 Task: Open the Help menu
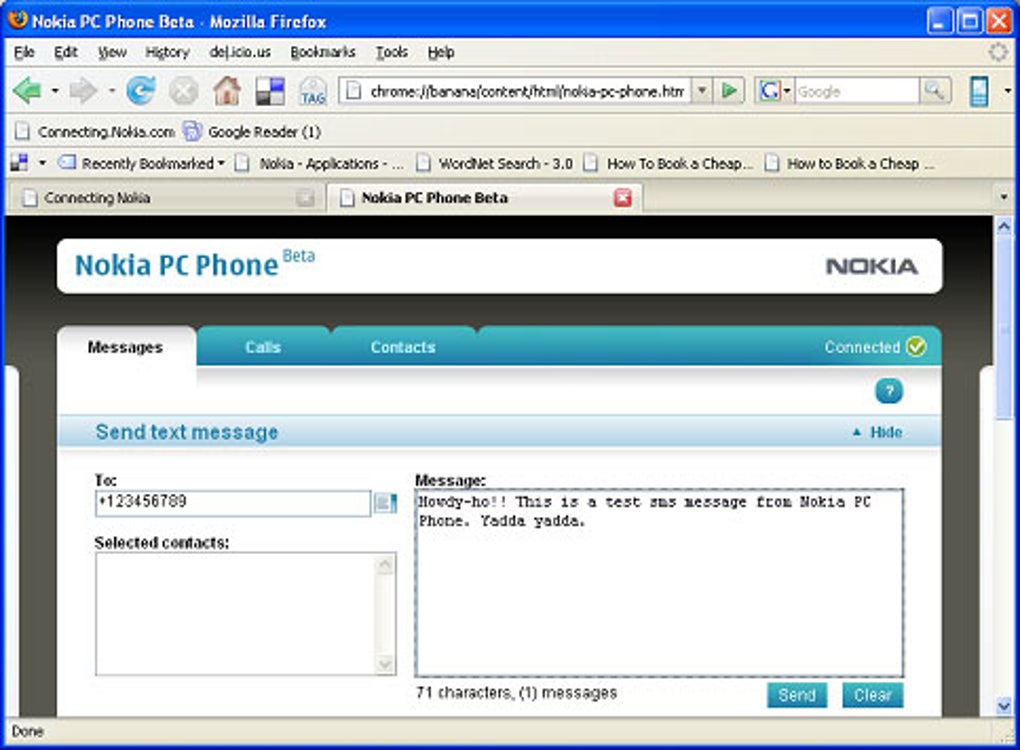point(441,52)
